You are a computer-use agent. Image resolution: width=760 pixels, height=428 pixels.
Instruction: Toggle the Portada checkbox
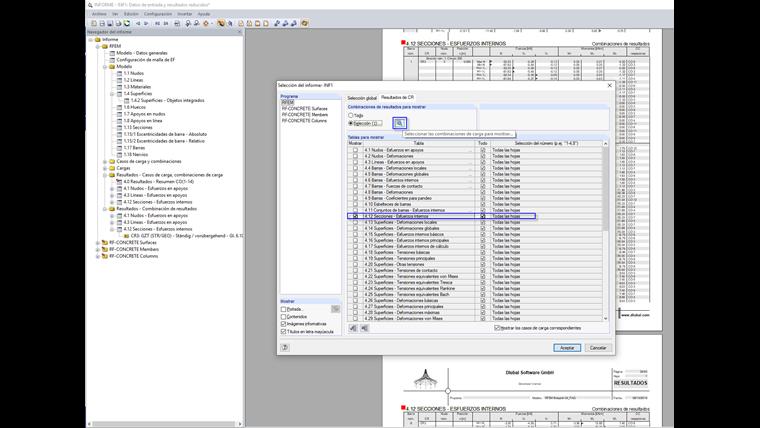[x=284, y=309]
